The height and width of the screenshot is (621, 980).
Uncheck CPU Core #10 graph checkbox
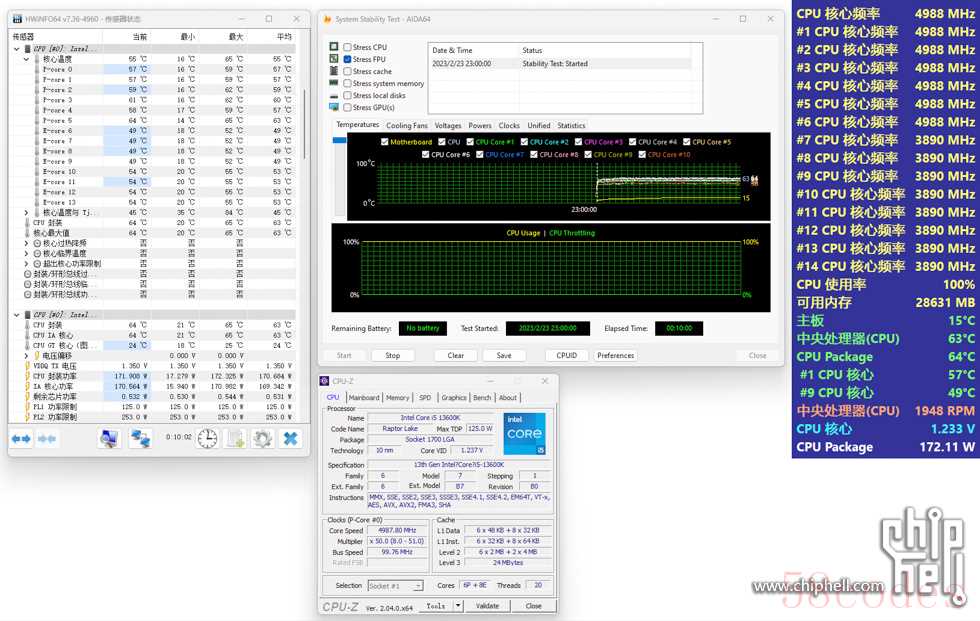pos(642,154)
